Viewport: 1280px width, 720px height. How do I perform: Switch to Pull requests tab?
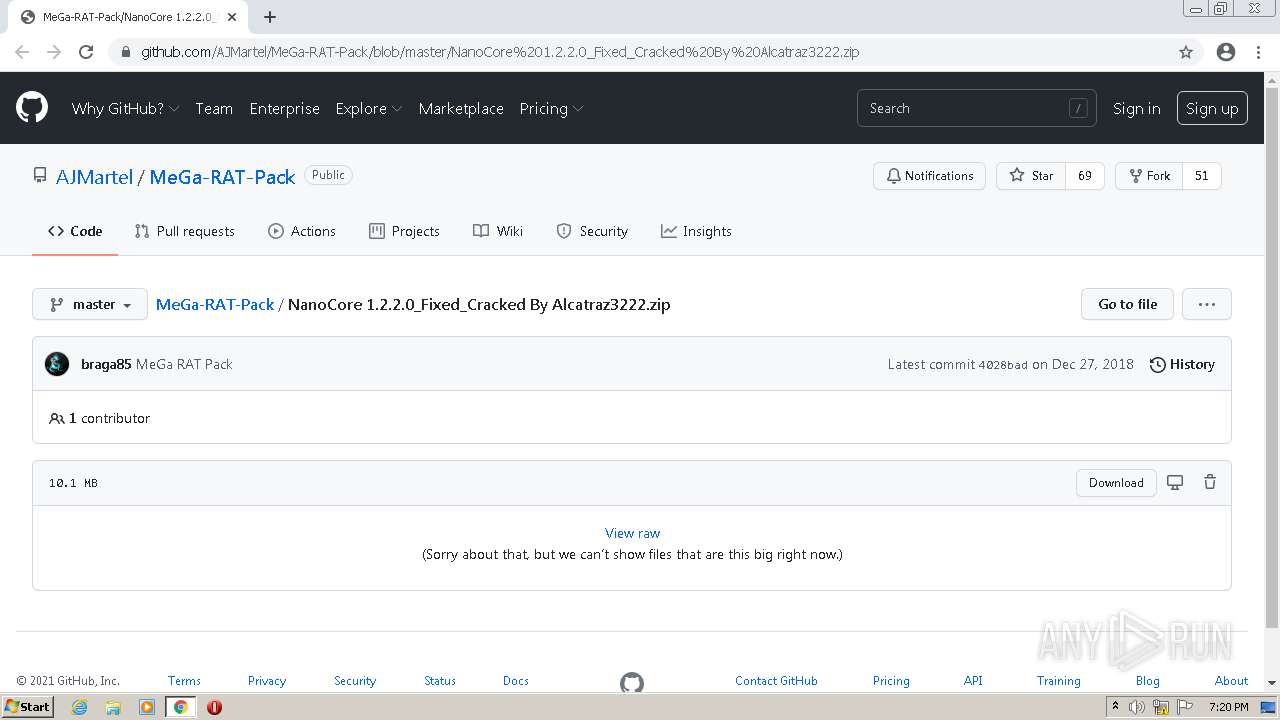185,231
